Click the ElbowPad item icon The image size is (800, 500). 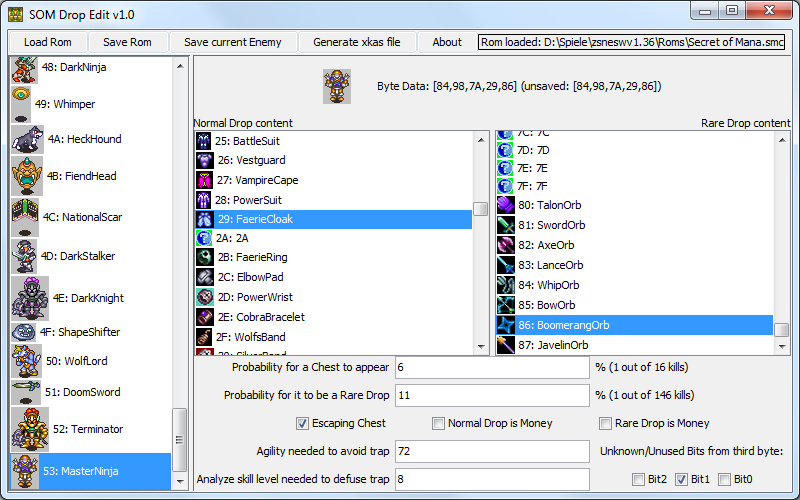[x=205, y=277]
